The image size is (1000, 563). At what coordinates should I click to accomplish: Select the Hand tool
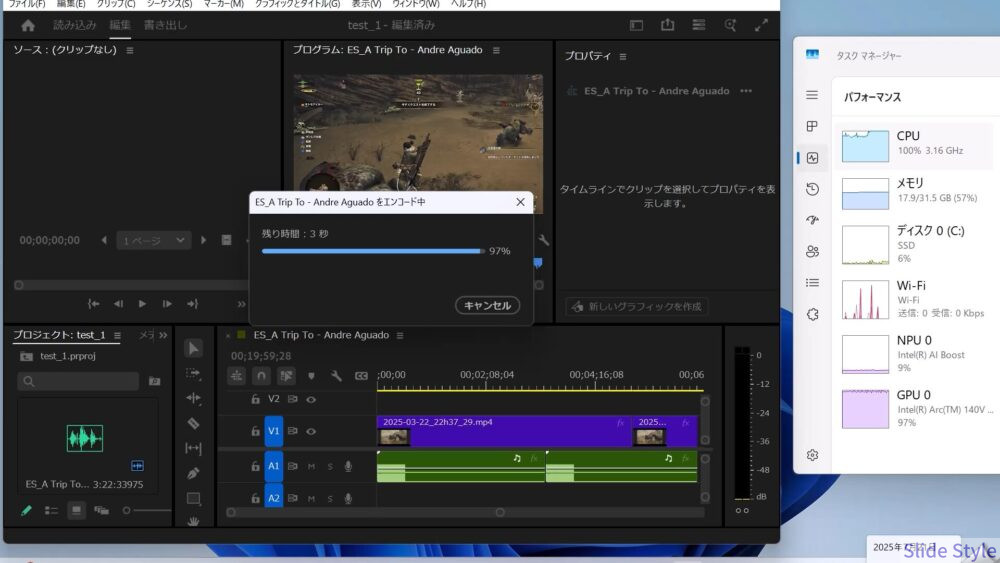point(193,522)
